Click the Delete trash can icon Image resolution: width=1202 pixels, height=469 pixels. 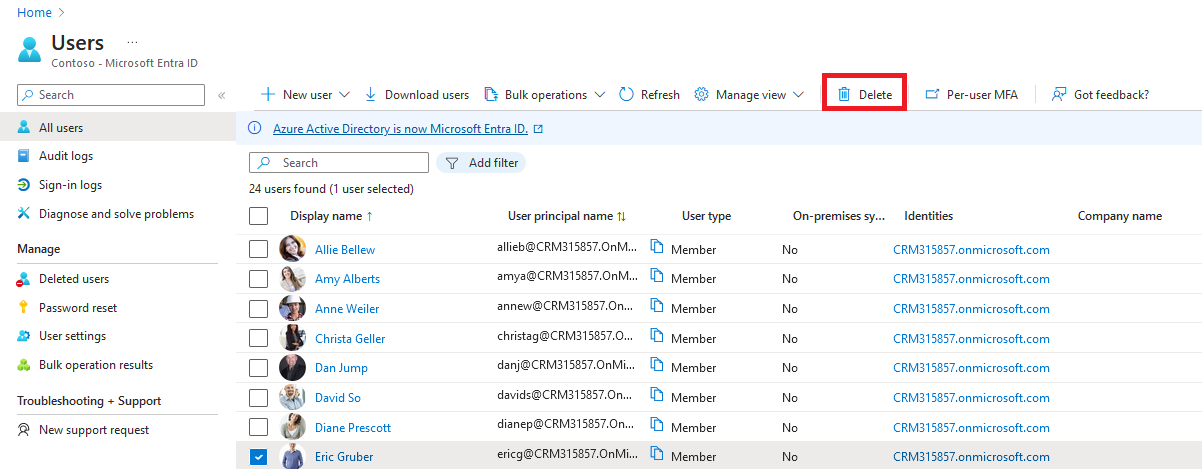click(x=844, y=95)
